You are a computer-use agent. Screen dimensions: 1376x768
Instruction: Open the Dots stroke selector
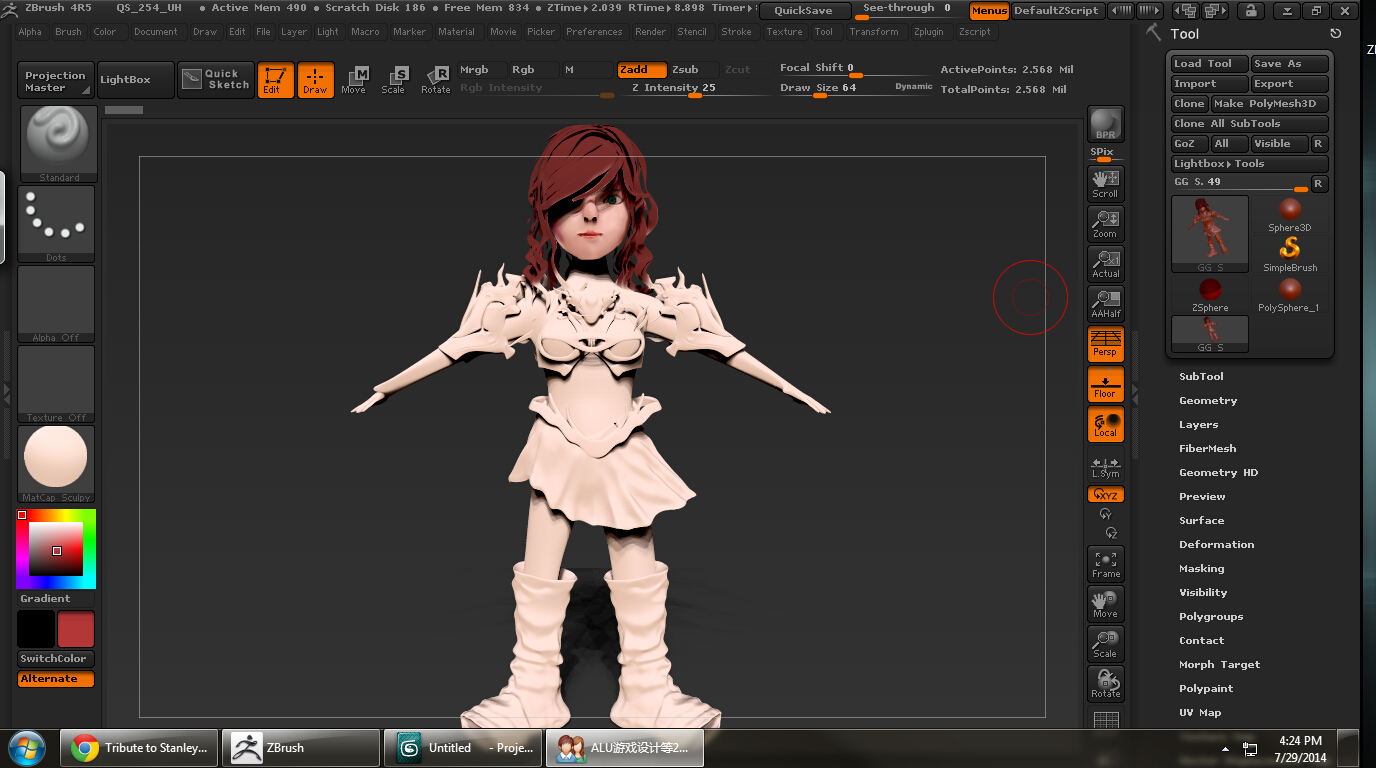coord(56,224)
